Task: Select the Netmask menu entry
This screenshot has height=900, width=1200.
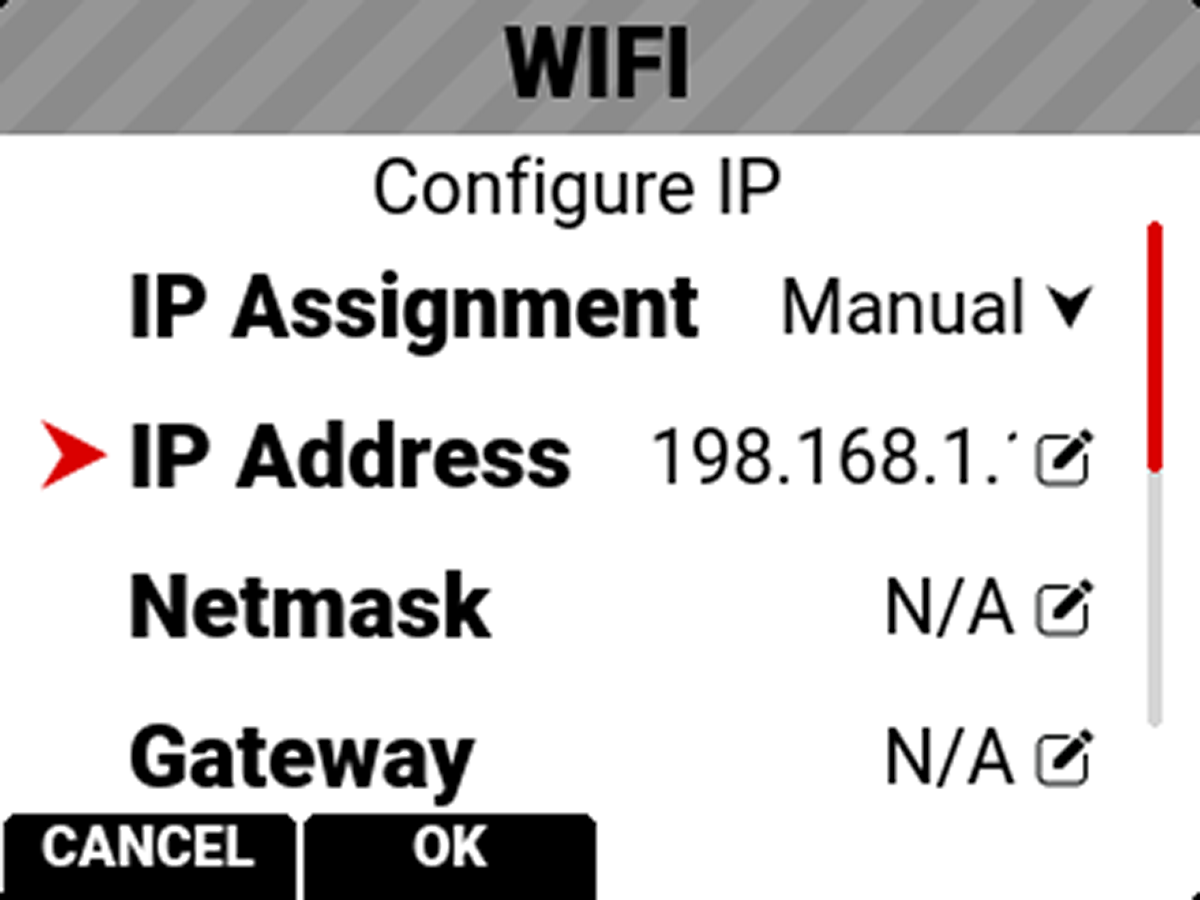Action: 310,607
